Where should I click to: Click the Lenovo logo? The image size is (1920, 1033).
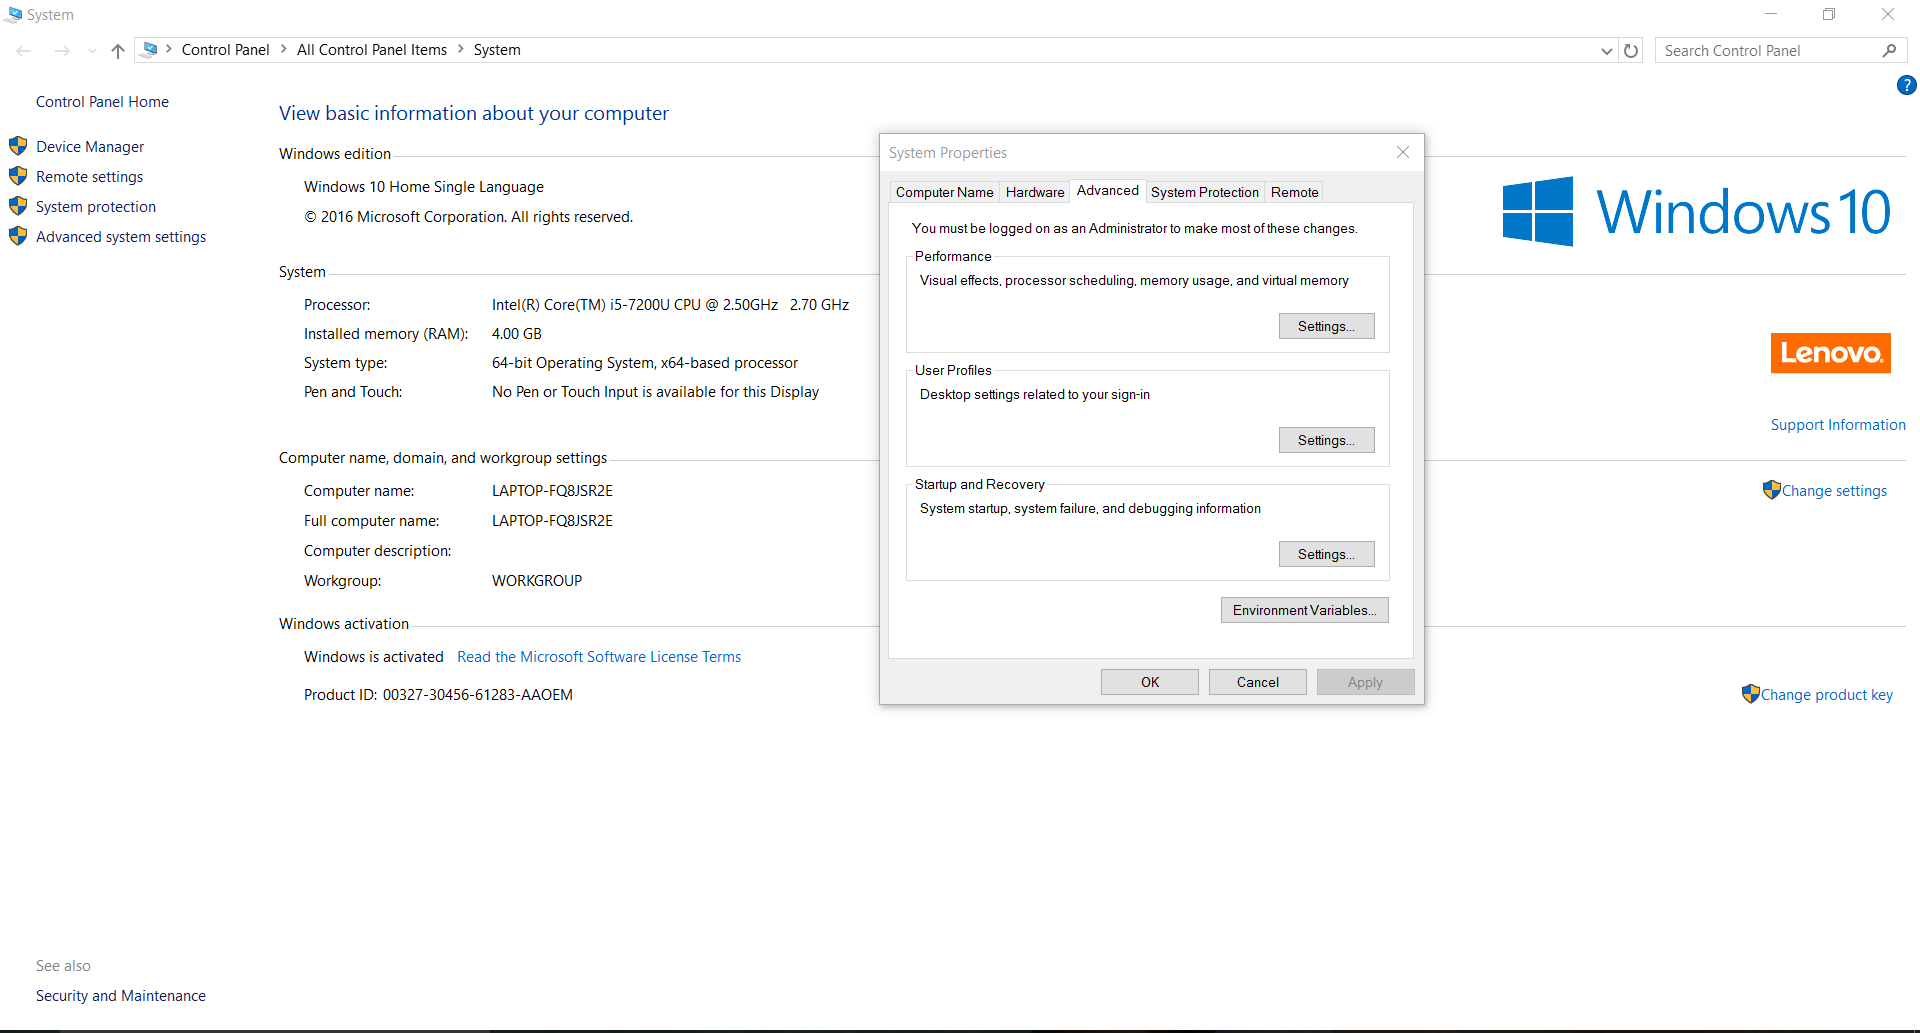click(1830, 353)
